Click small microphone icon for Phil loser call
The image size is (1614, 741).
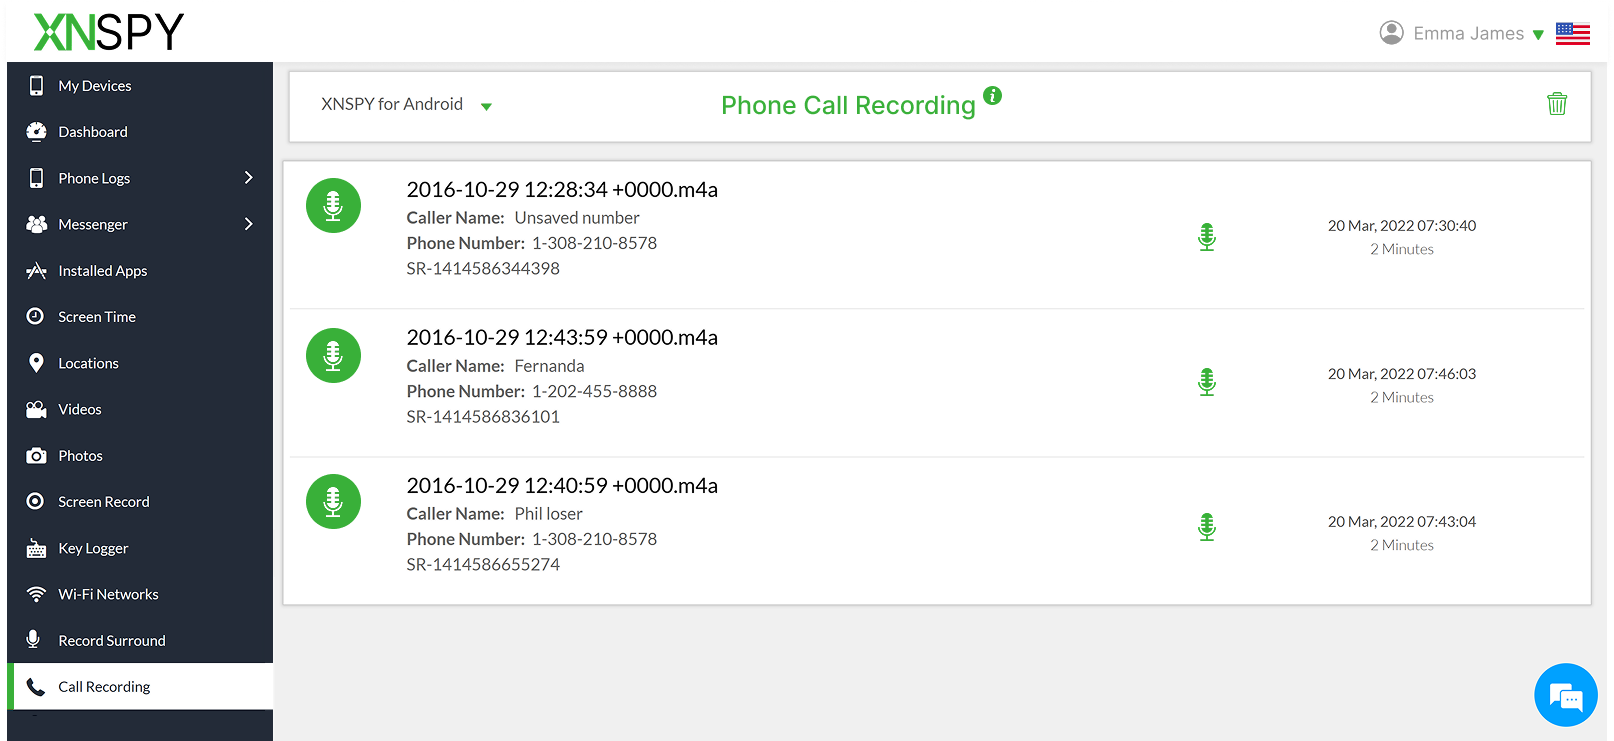point(1207,527)
